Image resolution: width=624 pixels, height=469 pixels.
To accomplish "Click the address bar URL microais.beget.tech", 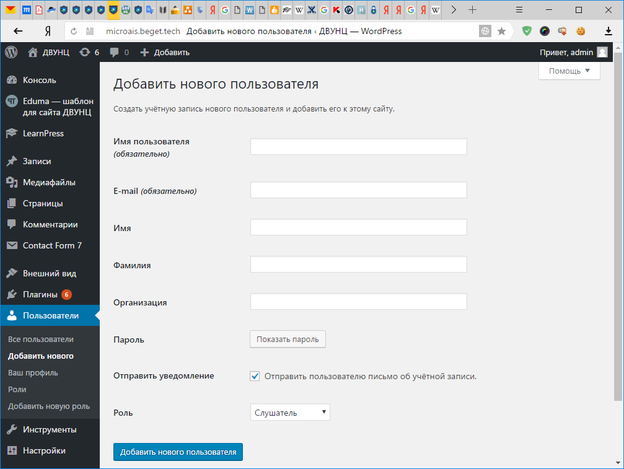I will coord(143,31).
